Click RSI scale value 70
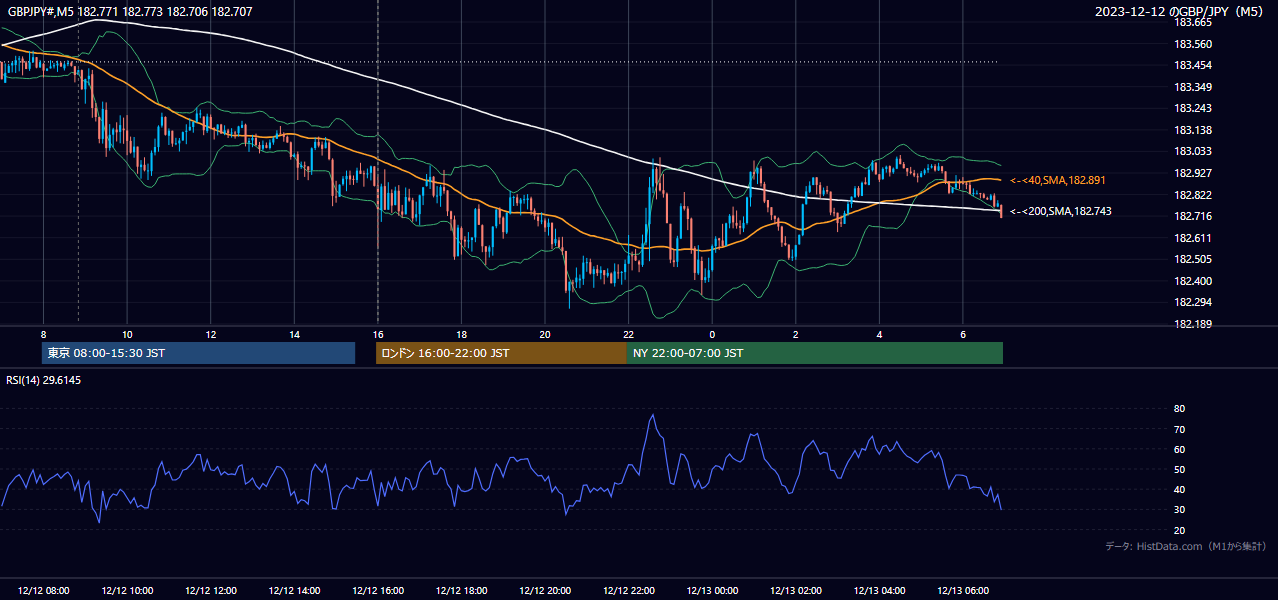This screenshot has height=600, width=1278. [1179, 429]
